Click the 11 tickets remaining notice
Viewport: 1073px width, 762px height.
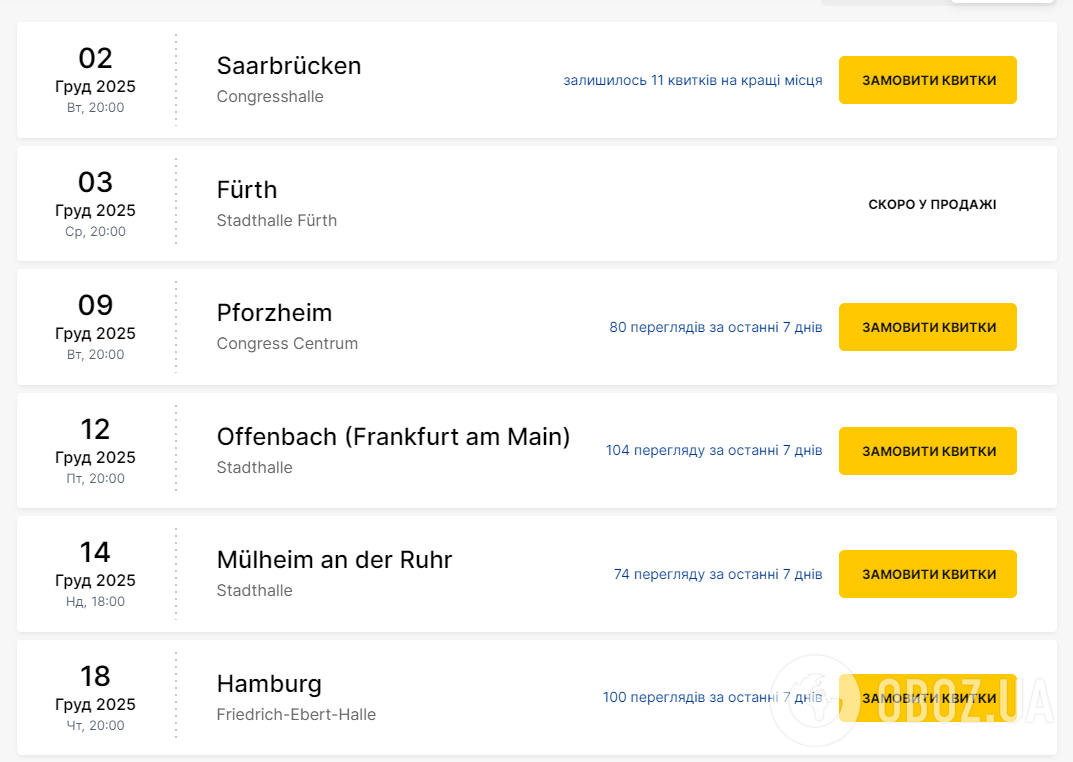pos(692,80)
